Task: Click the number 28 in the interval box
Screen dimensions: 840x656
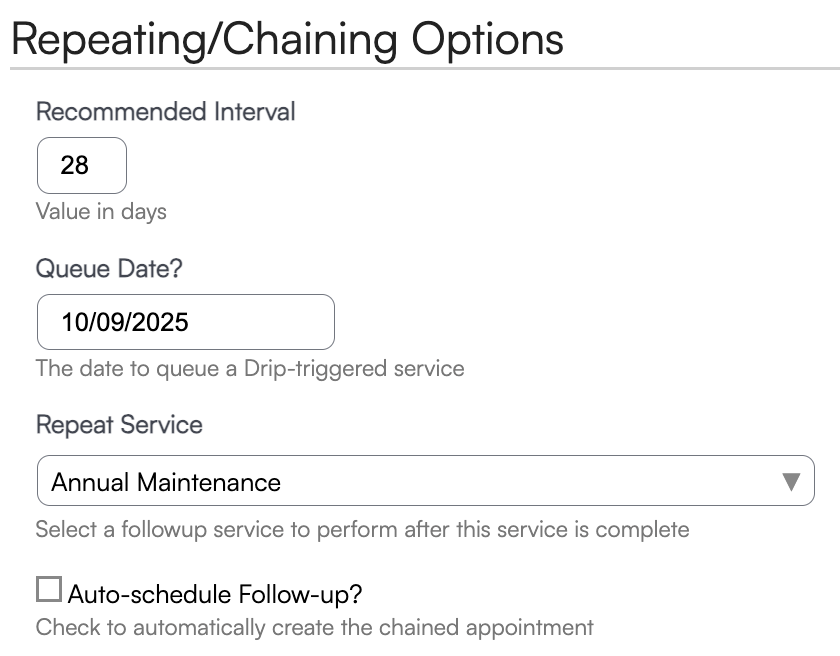Action: pos(75,165)
